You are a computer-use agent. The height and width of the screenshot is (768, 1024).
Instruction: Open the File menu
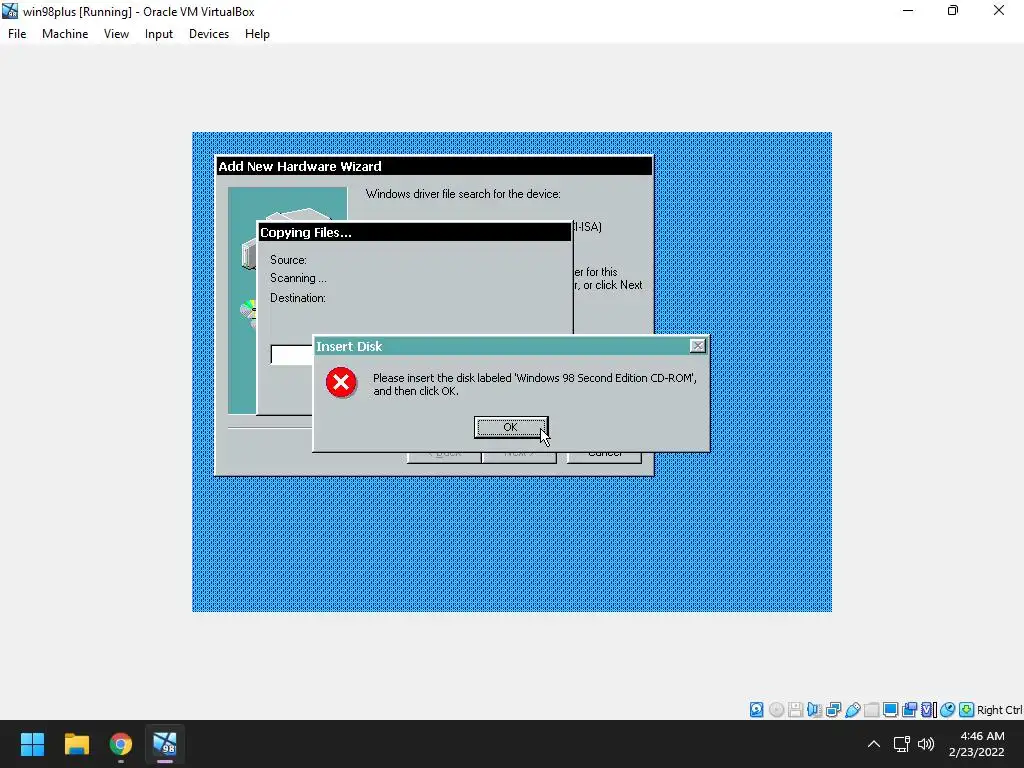(x=17, y=34)
